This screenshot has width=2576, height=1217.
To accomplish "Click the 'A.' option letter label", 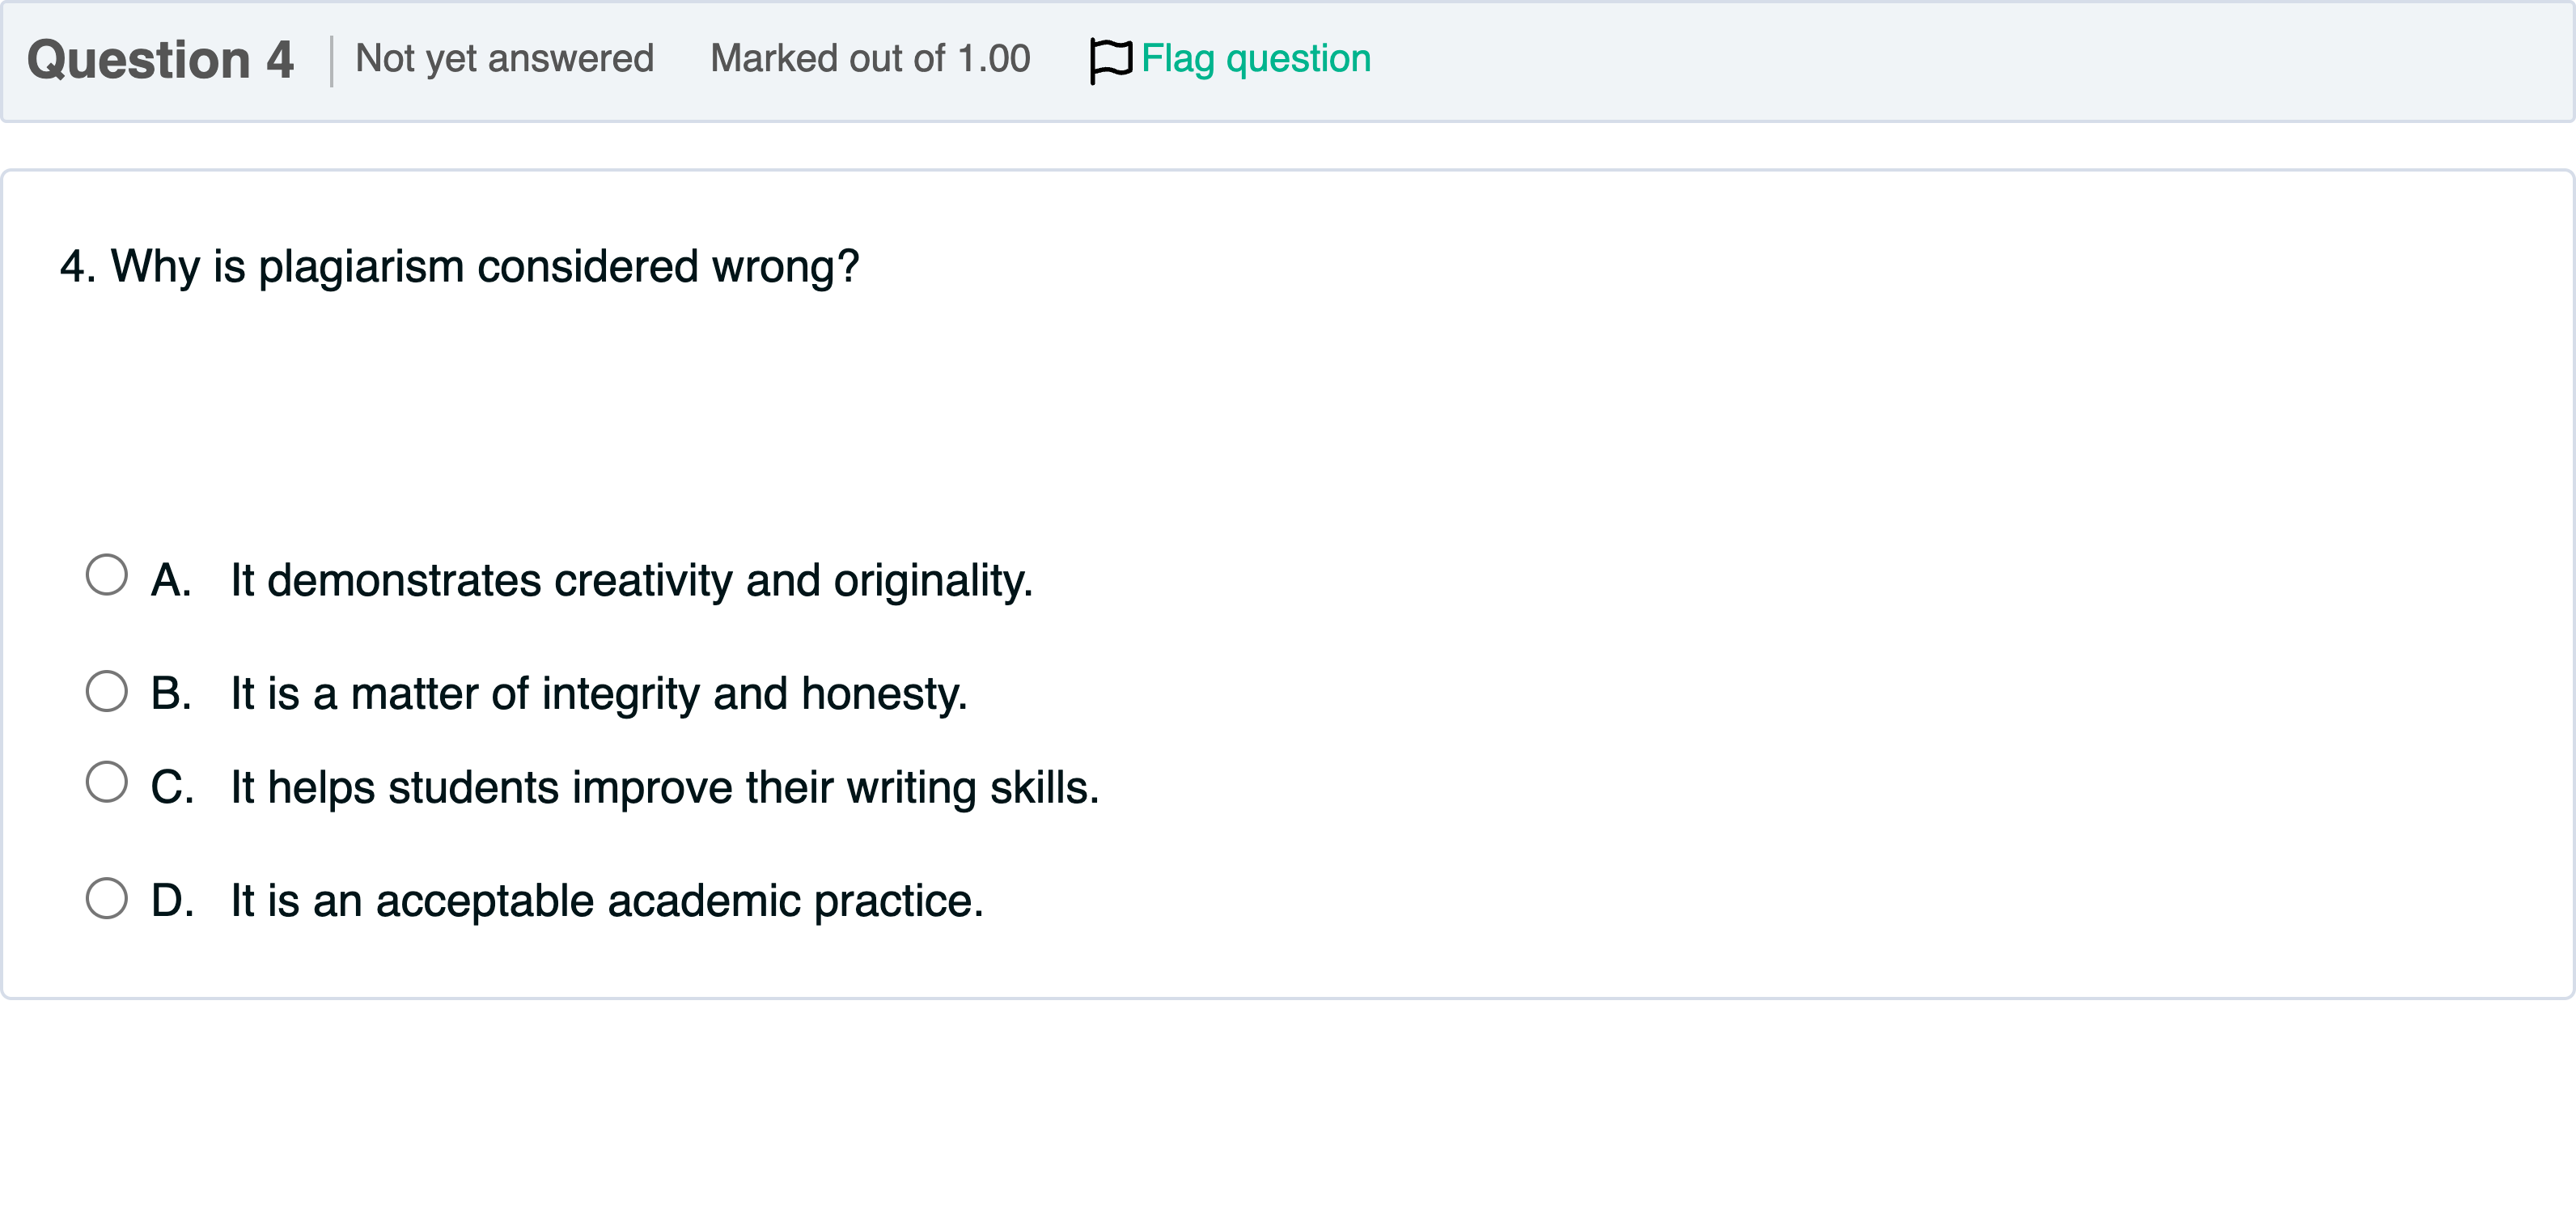I will click(171, 581).
